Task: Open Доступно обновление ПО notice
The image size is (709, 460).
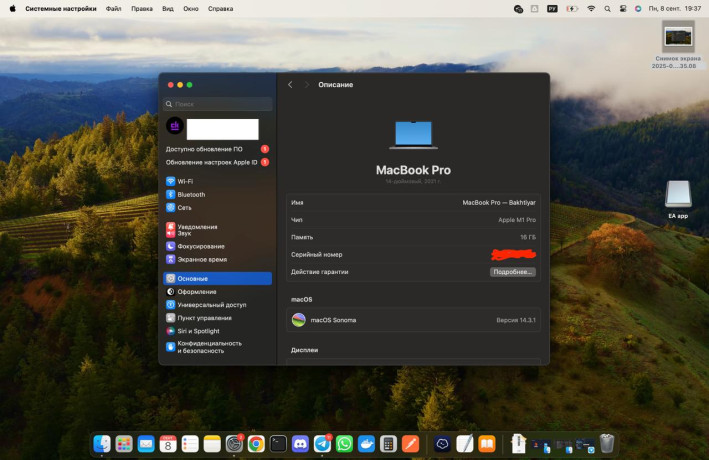Action: (x=217, y=149)
